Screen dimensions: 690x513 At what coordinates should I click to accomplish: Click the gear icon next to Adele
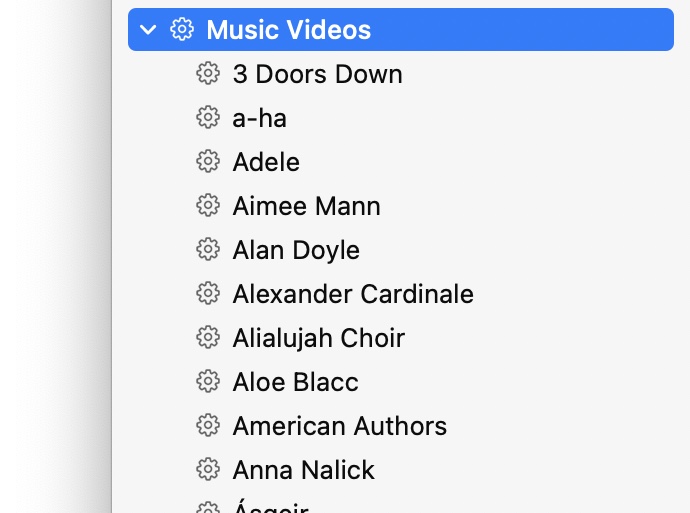(x=207, y=162)
